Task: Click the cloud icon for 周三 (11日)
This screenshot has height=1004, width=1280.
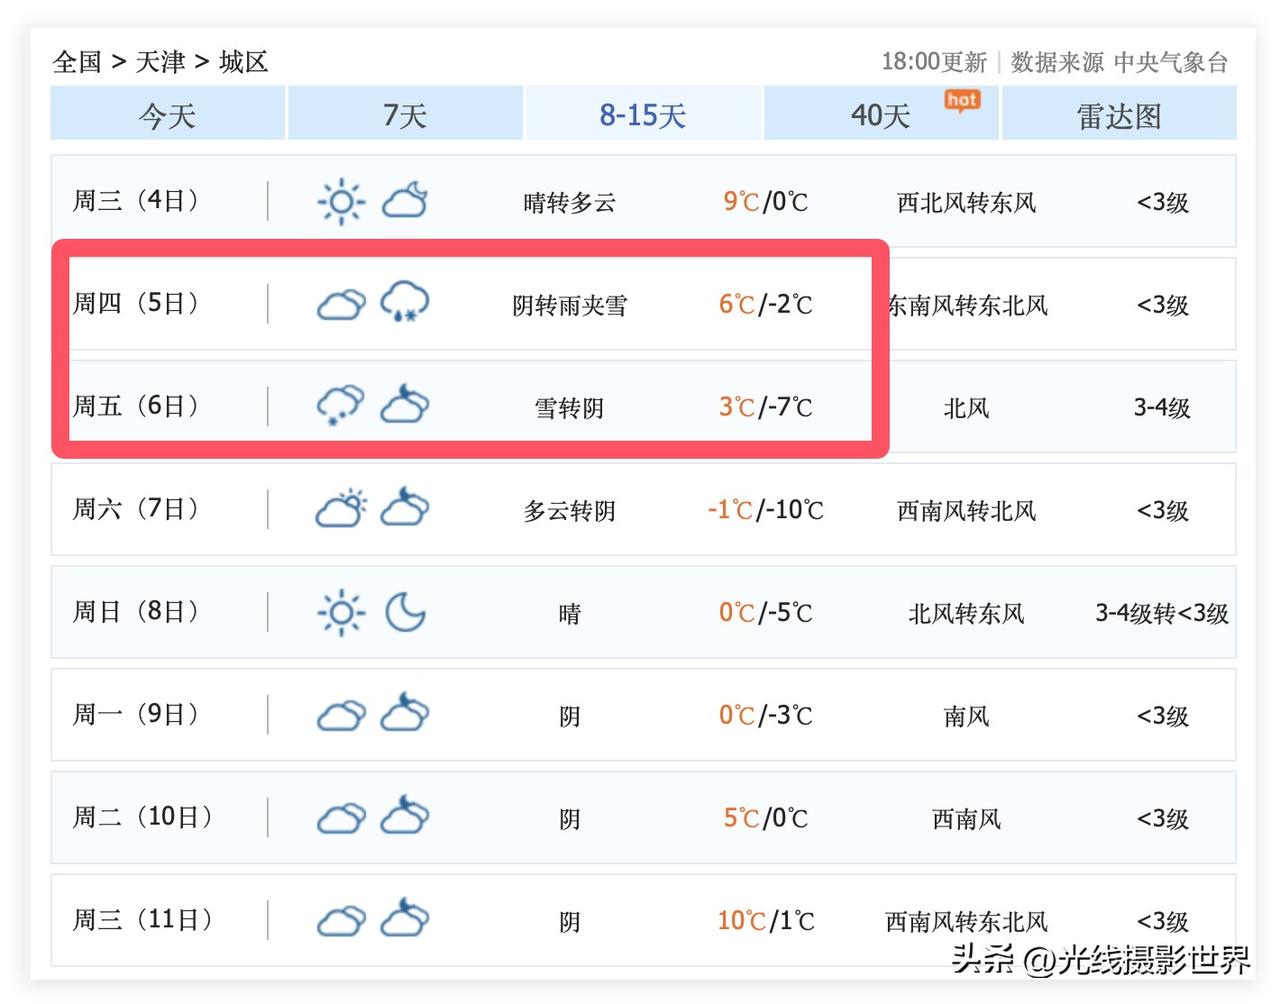Action: (x=340, y=919)
